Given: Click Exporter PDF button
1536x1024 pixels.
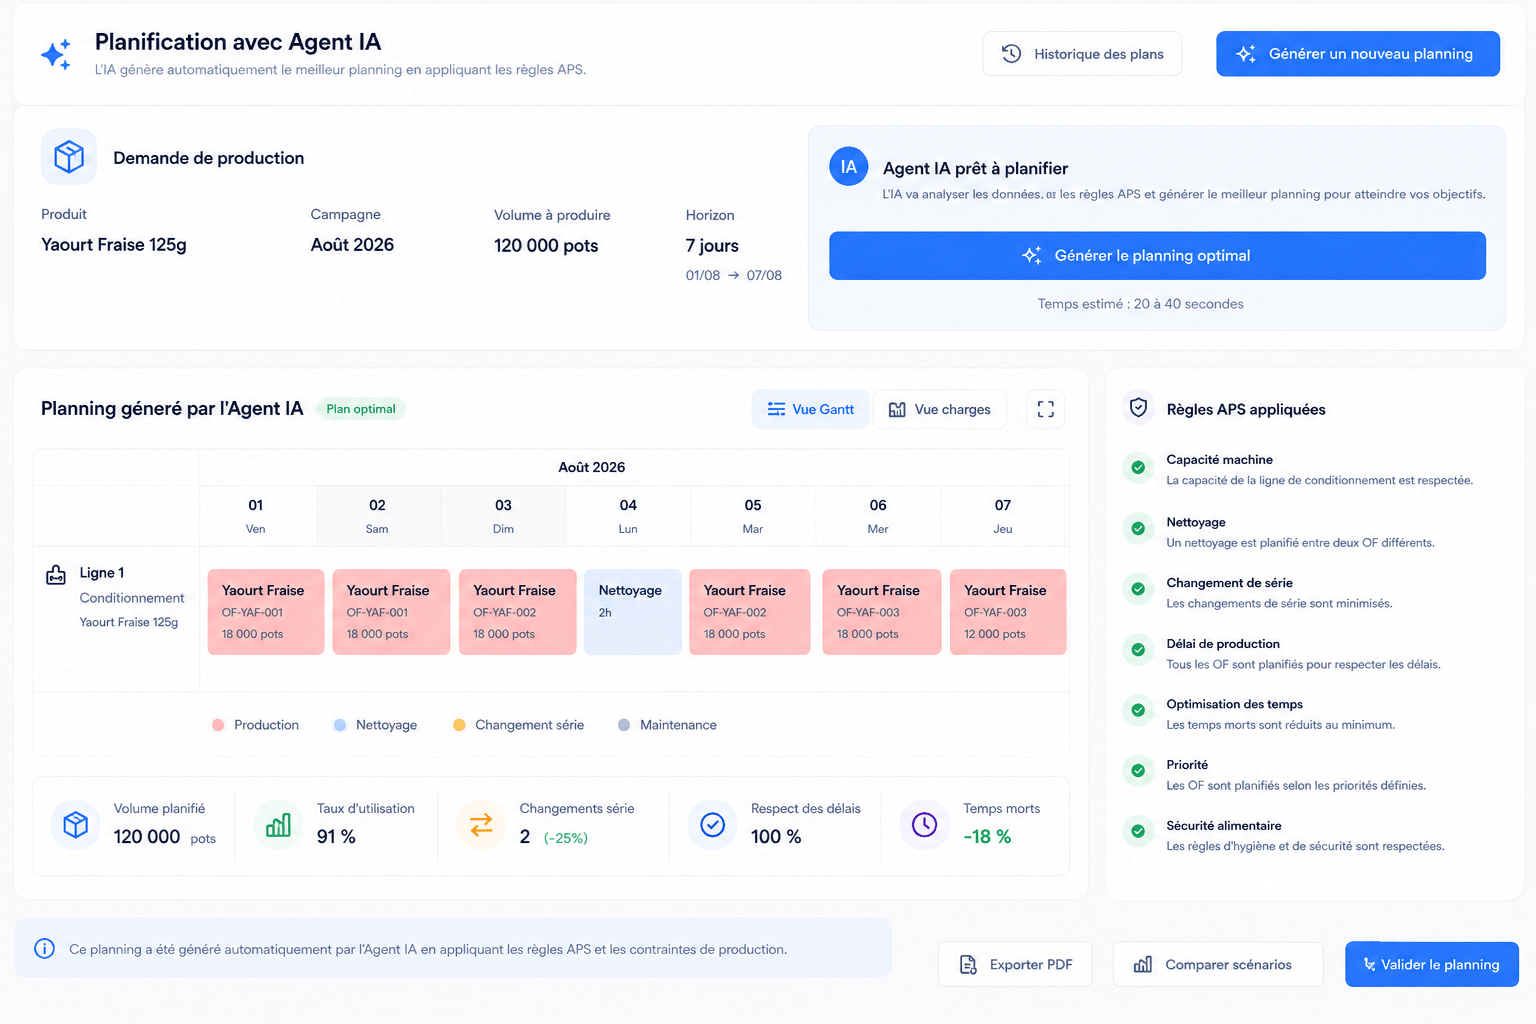Looking at the screenshot, I should [x=1015, y=964].
